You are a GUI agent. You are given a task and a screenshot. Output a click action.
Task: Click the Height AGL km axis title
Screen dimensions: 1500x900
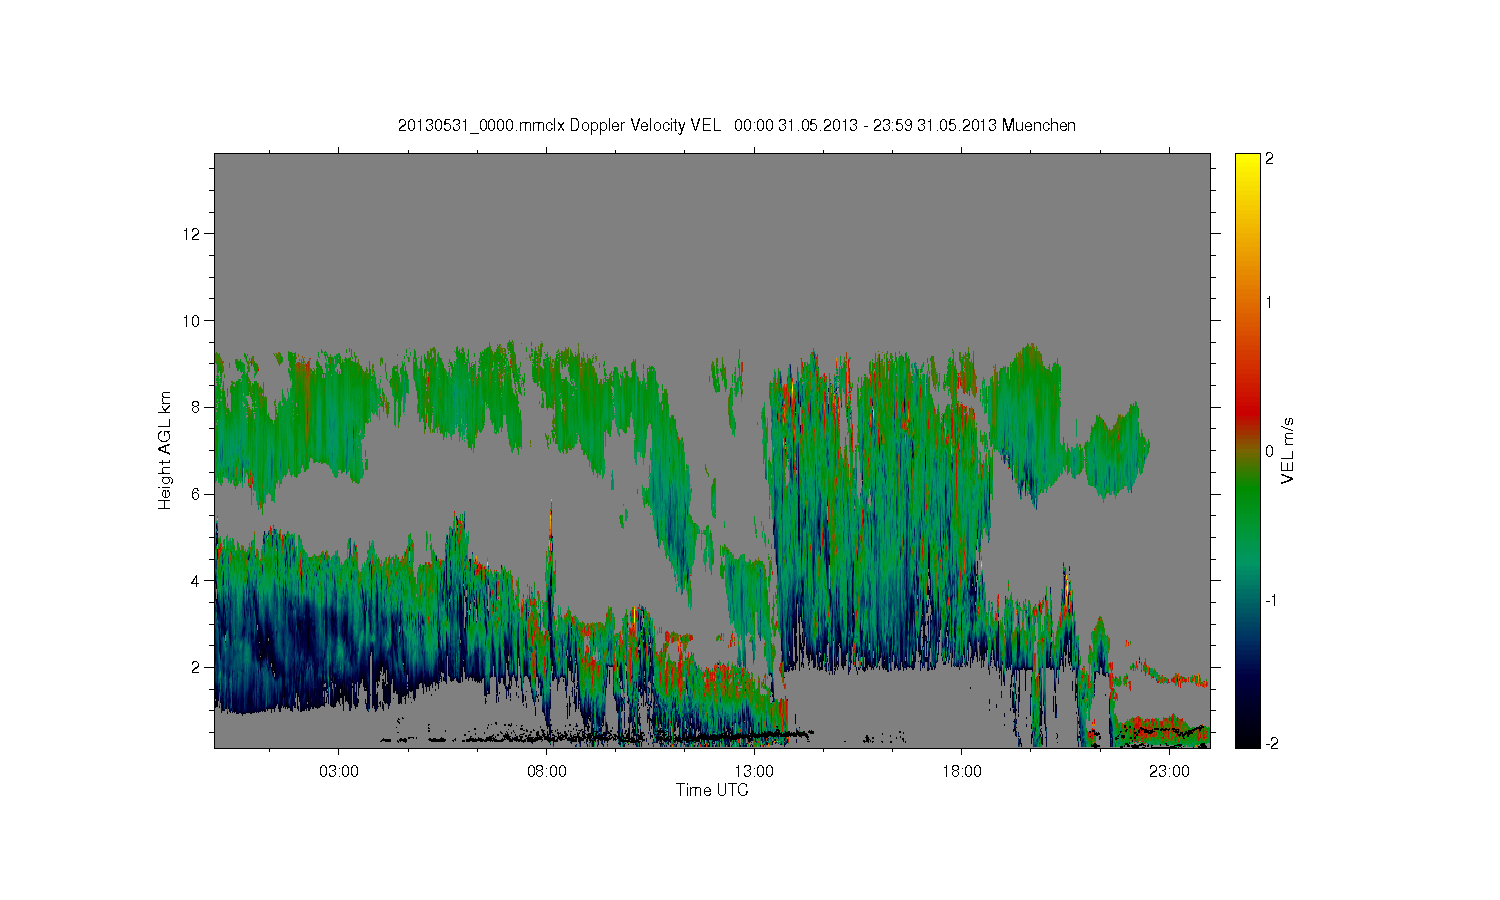[165, 450]
